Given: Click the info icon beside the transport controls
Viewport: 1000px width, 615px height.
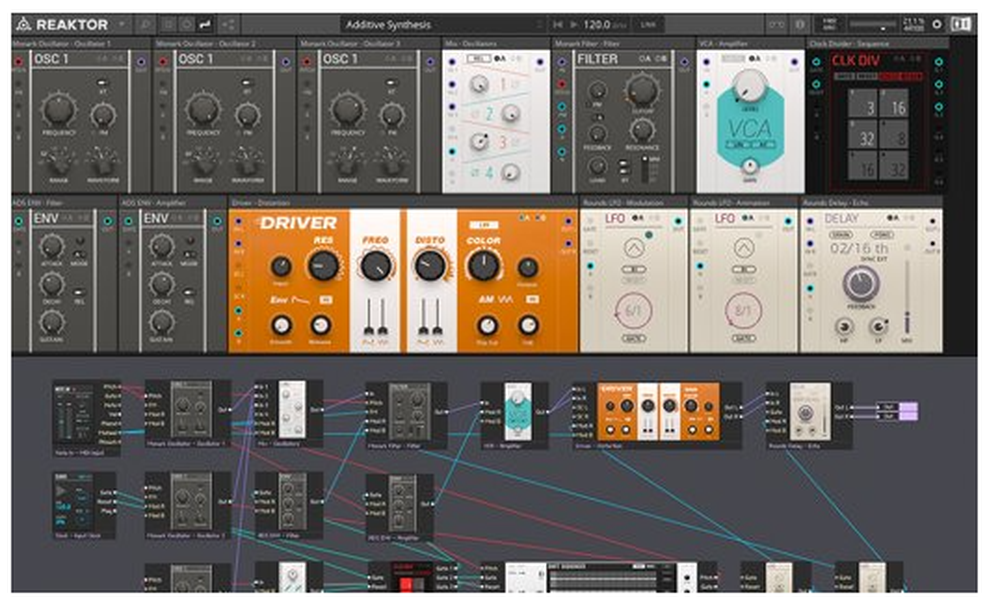Looking at the screenshot, I should (800, 23).
